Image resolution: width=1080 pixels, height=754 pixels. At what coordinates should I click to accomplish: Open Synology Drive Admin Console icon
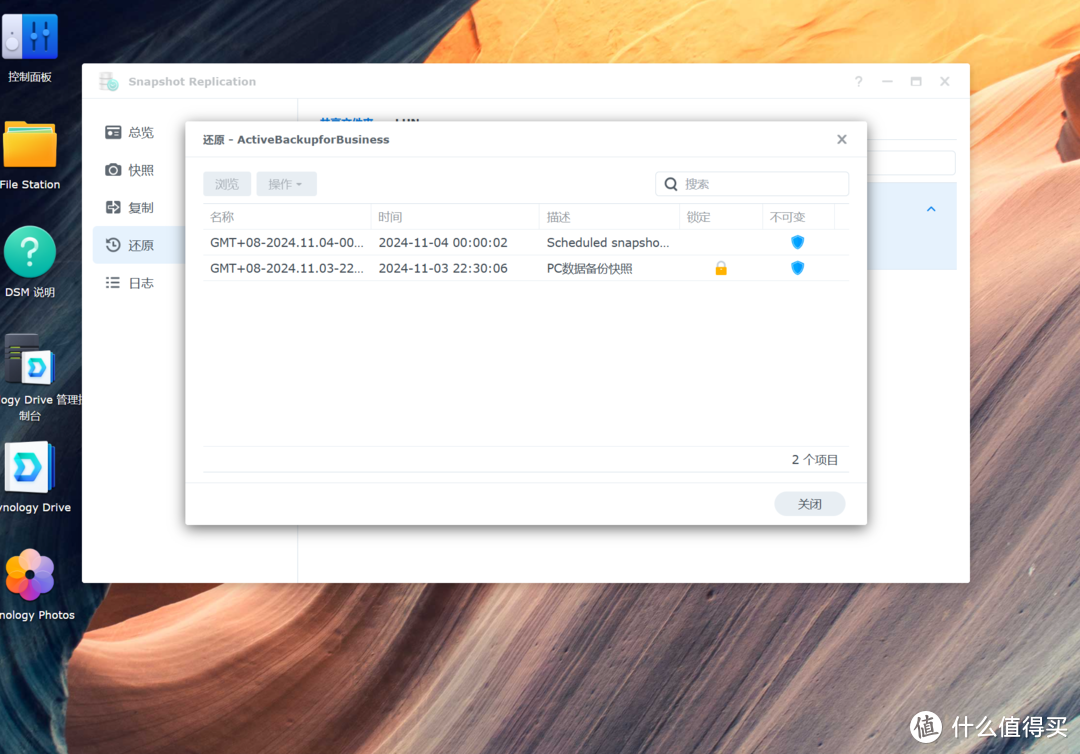coord(30,361)
